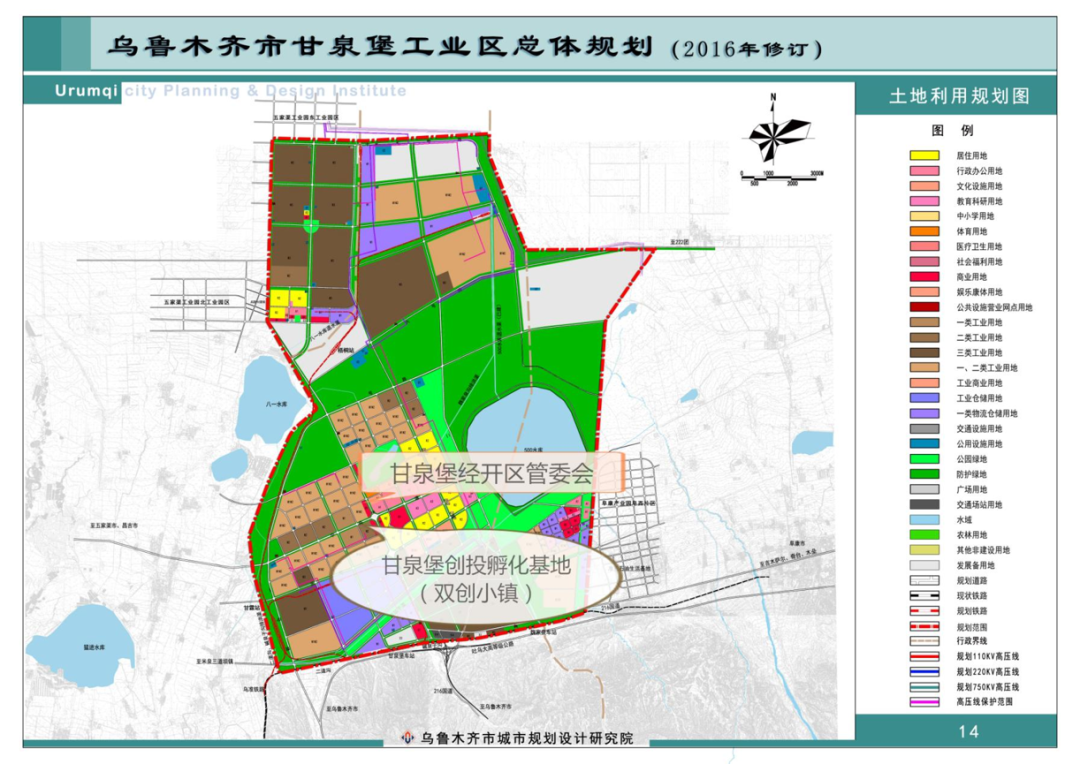The width and height of the screenshot is (1080, 764).
Task: Pick the 发展备用地 swatch
Action: tap(924, 565)
